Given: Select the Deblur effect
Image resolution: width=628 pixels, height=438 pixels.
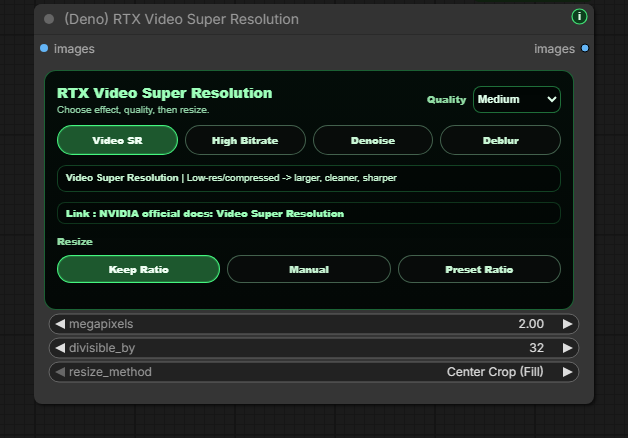Looking at the screenshot, I should (x=500, y=140).
